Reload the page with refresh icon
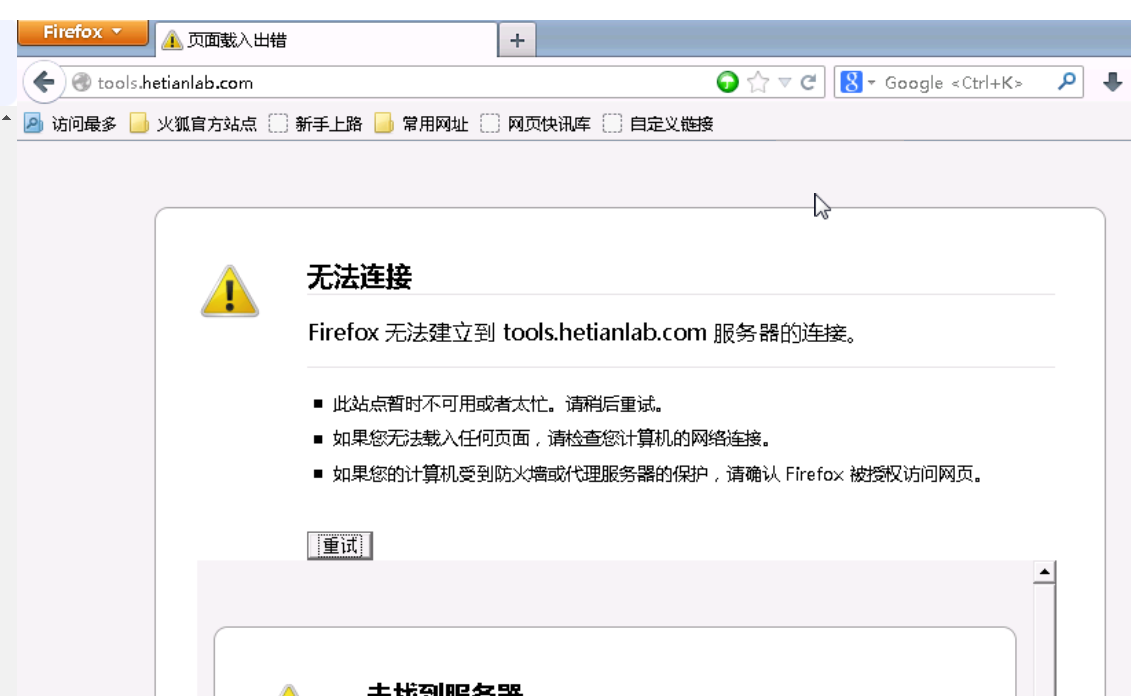The width and height of the screenshot is (1131, 696). pyautogui.click(x=809, y=82)
